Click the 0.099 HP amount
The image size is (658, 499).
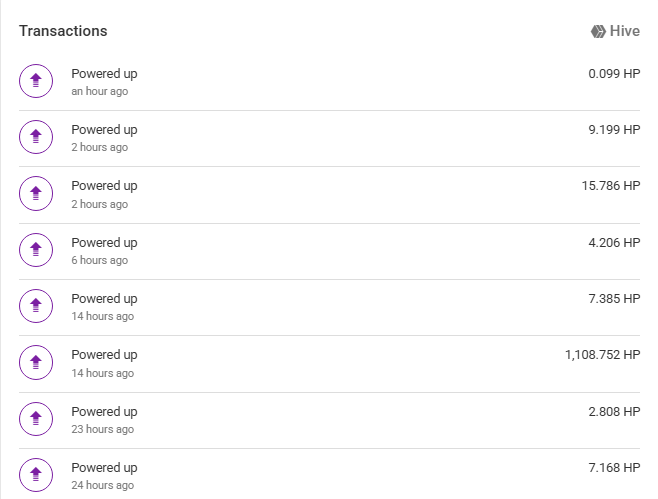pos(614,73)
